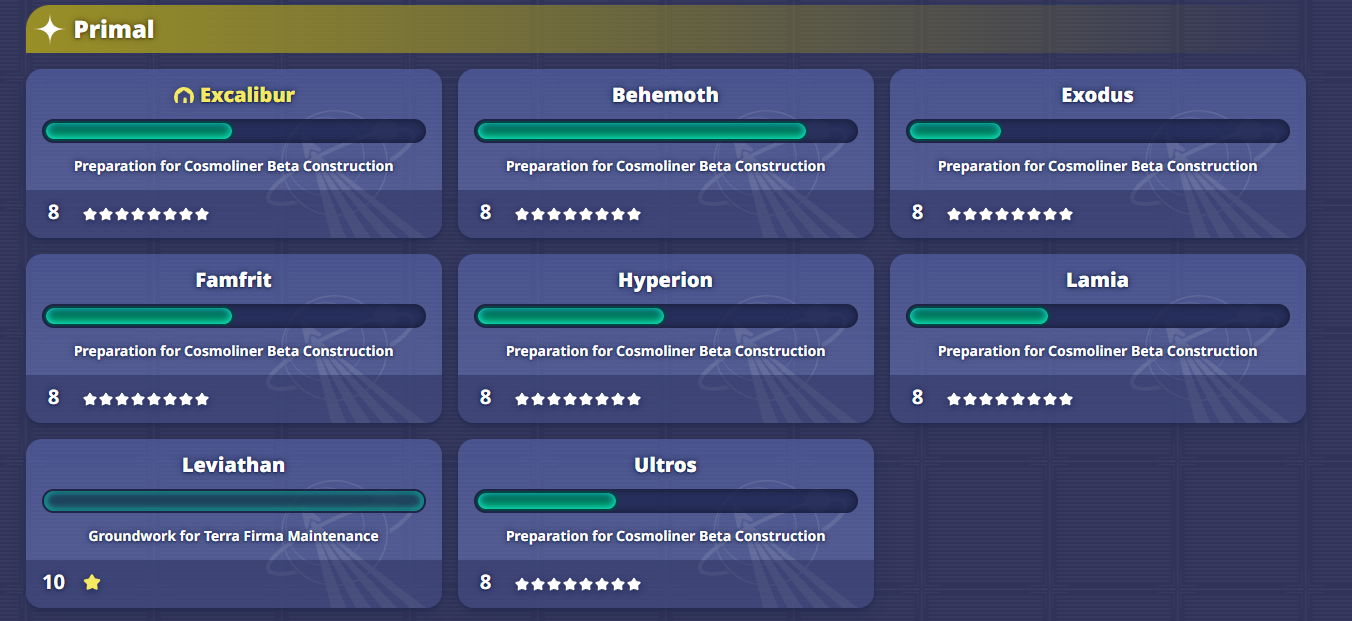1352x621 pixels.
Task: Click Ultros's level number 8
Action: pos(486,582)
